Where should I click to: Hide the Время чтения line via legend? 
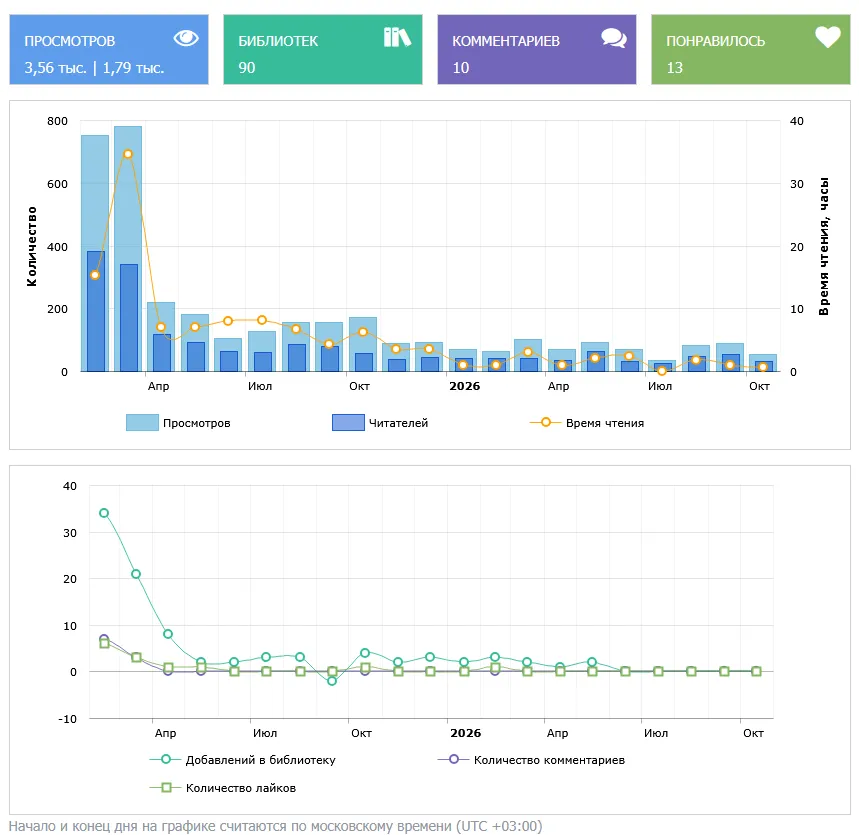[x=587, y=422]
